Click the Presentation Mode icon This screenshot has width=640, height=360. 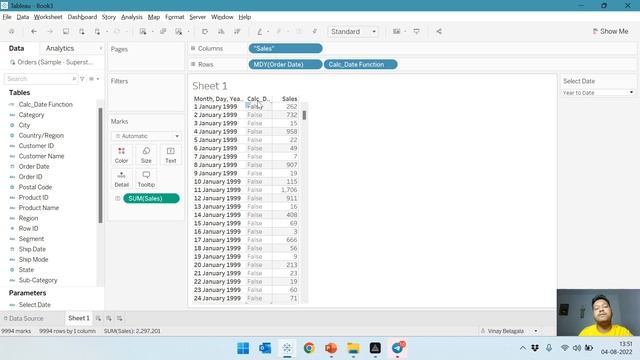(416, 31)
